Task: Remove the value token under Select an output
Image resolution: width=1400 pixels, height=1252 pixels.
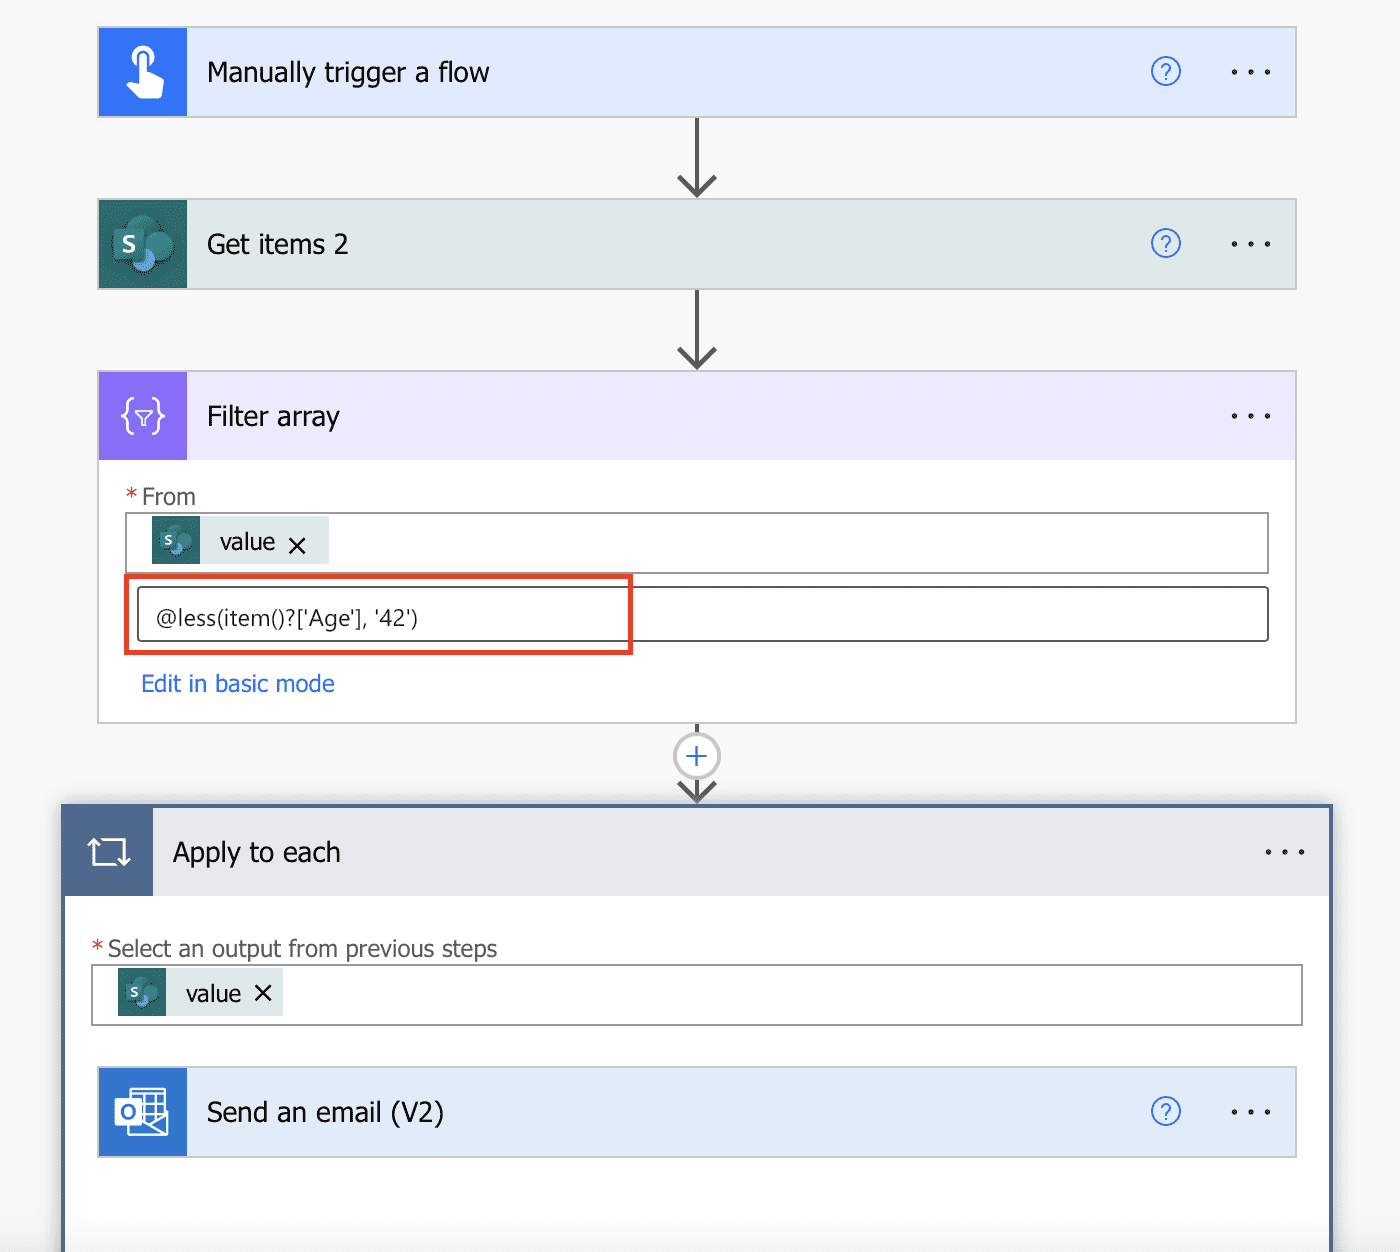Action: coord(263,992)
